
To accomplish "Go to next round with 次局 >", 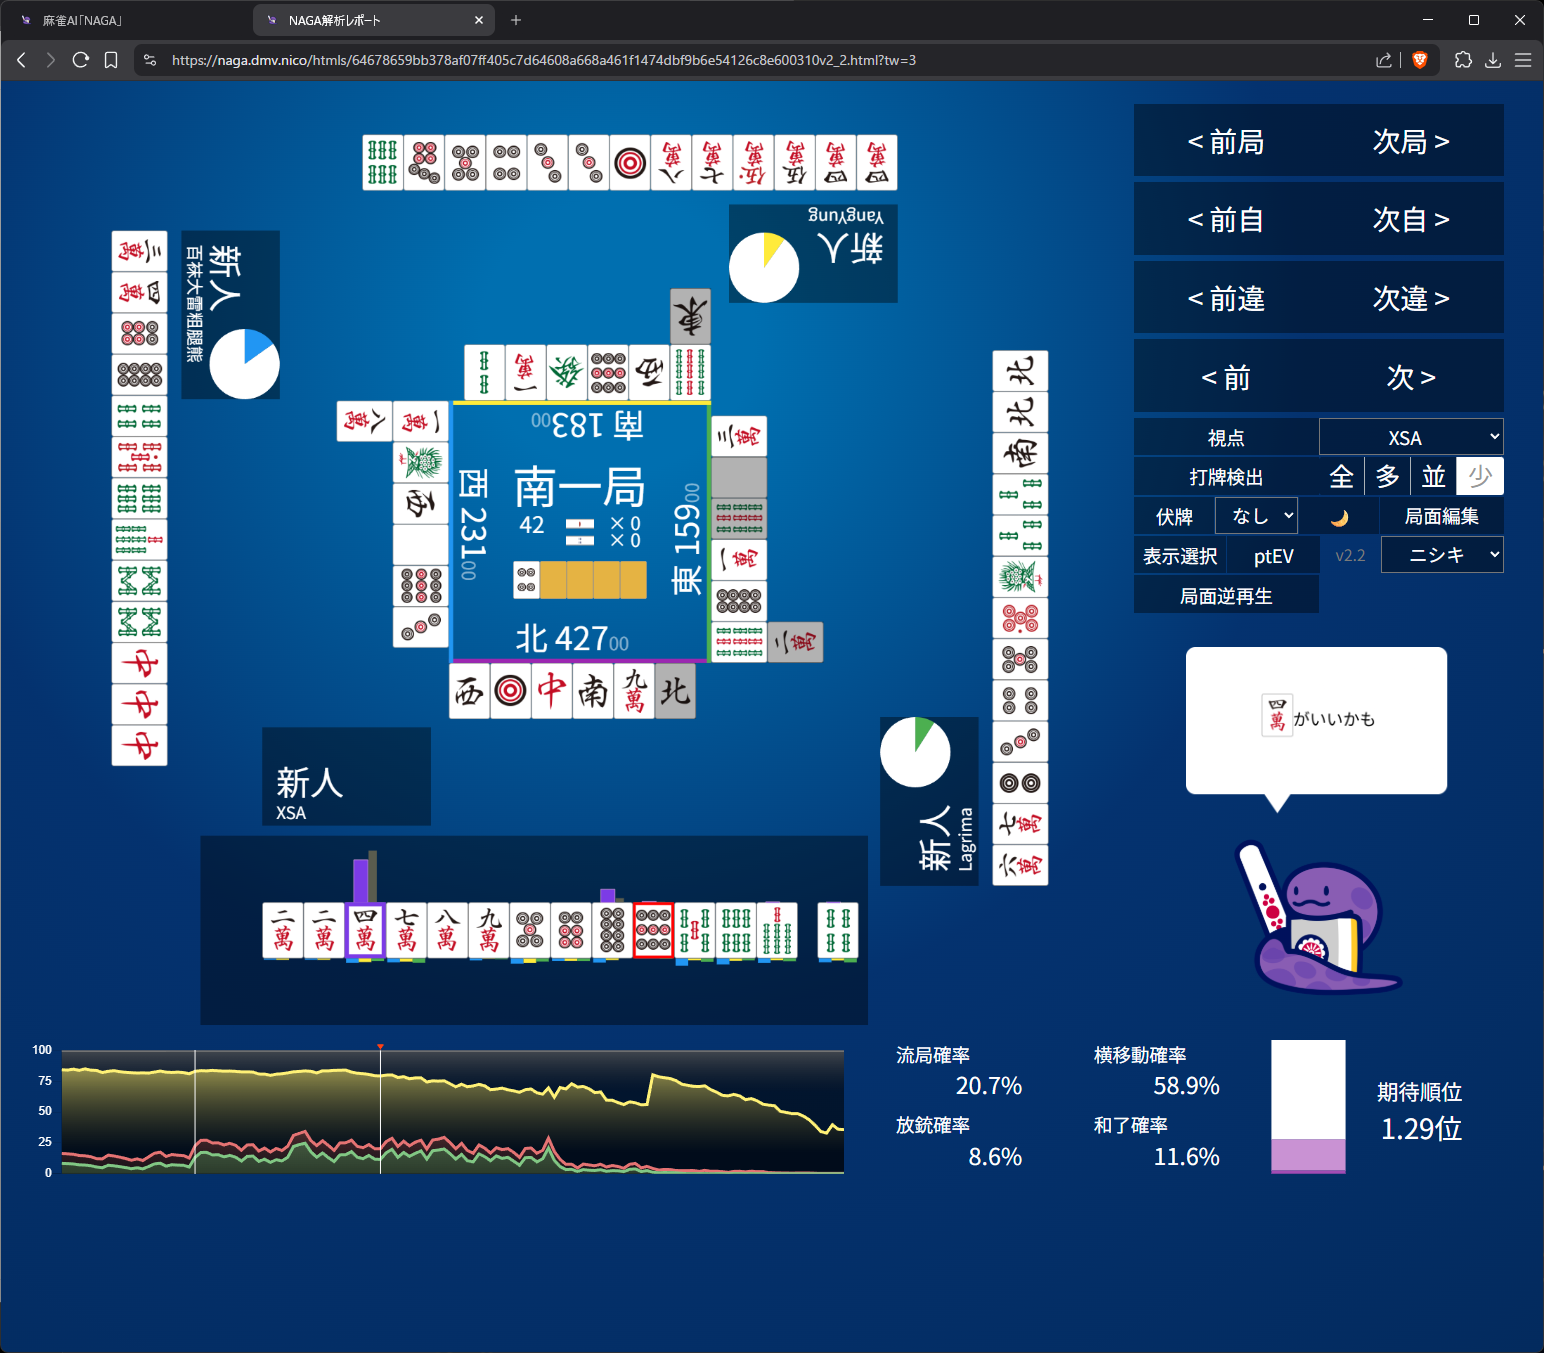I will [1410, 142].
